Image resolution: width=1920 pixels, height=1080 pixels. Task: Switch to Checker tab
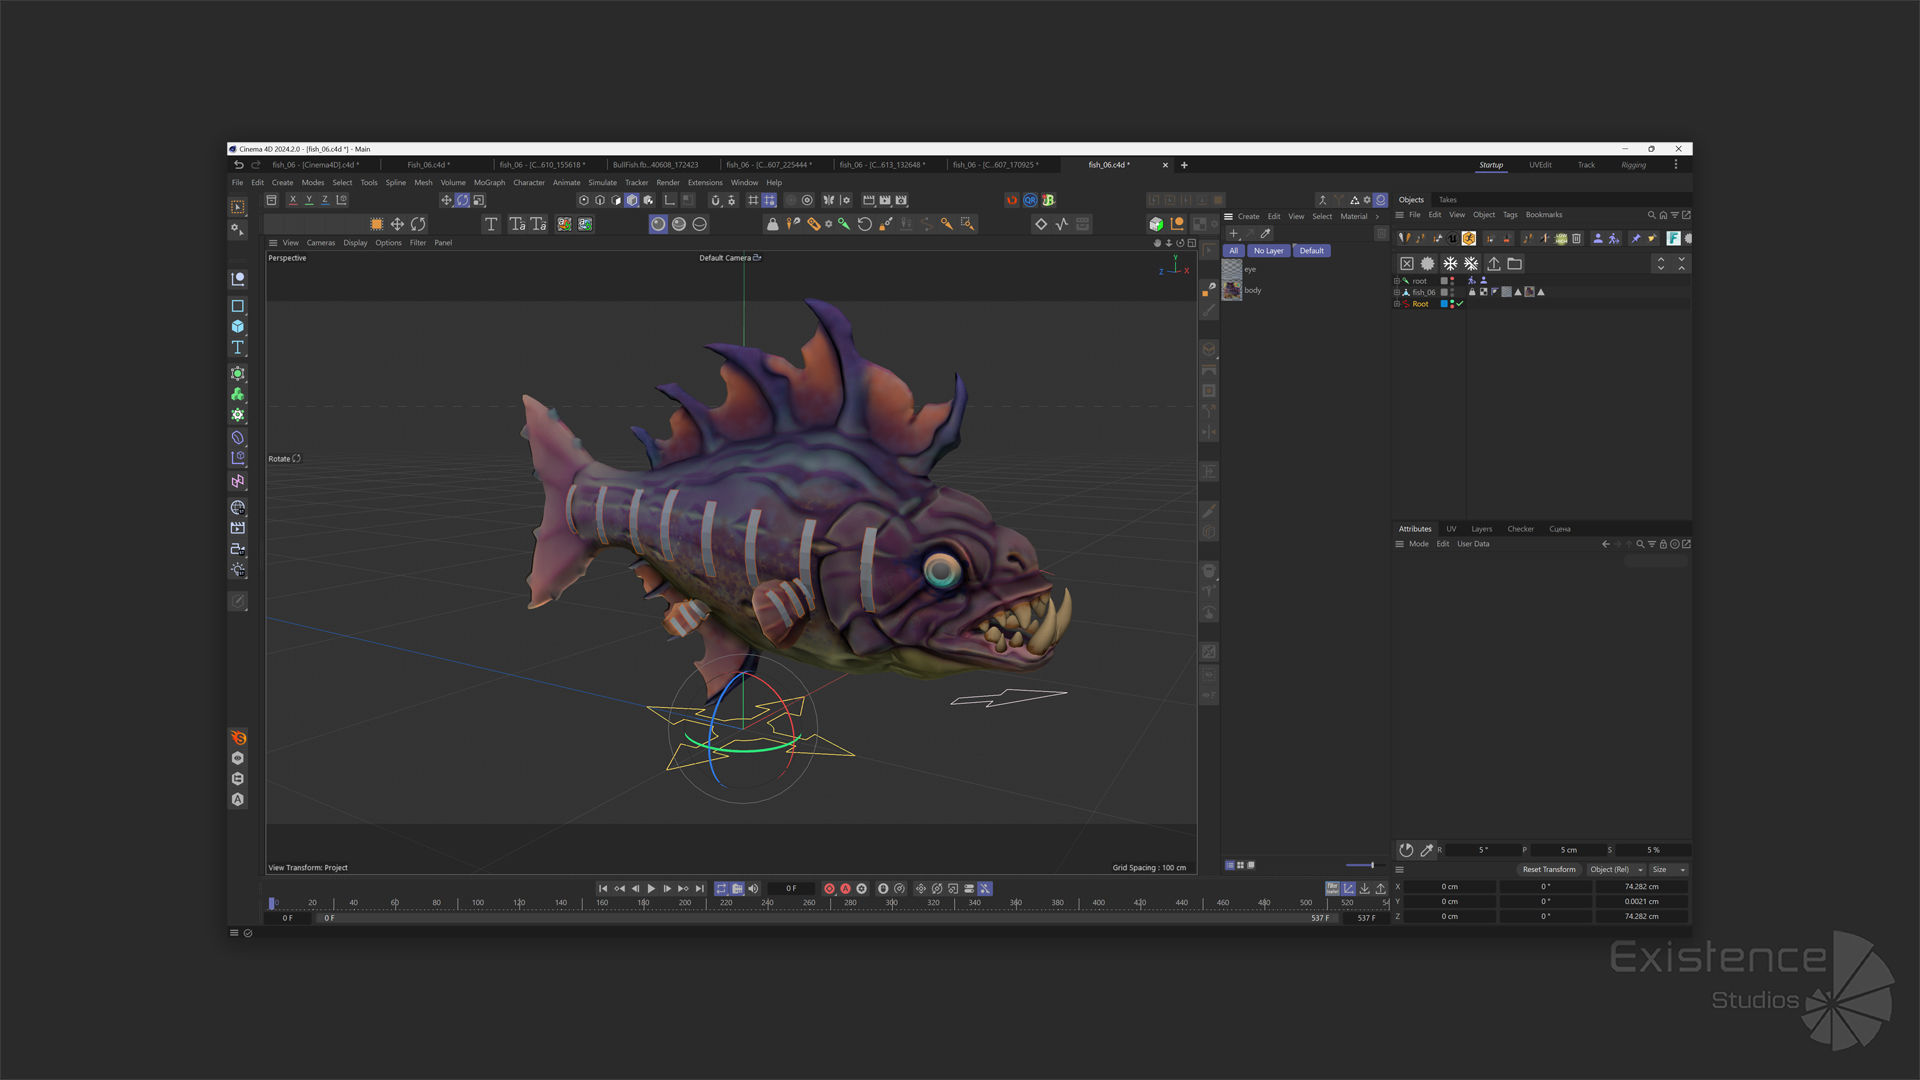pyautogui.click(x=1520, y=529)
